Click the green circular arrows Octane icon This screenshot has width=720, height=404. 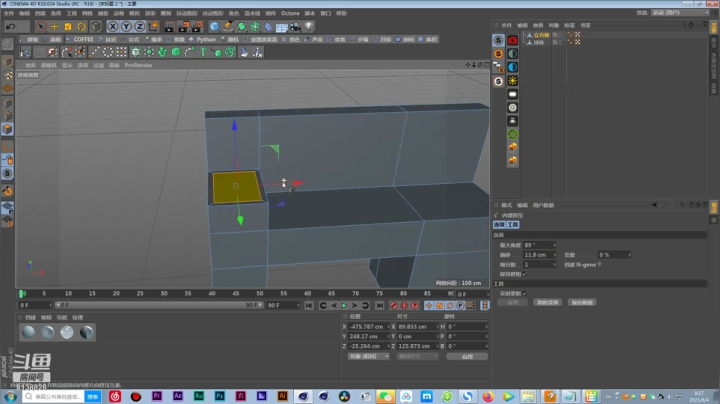pos(512,135)
